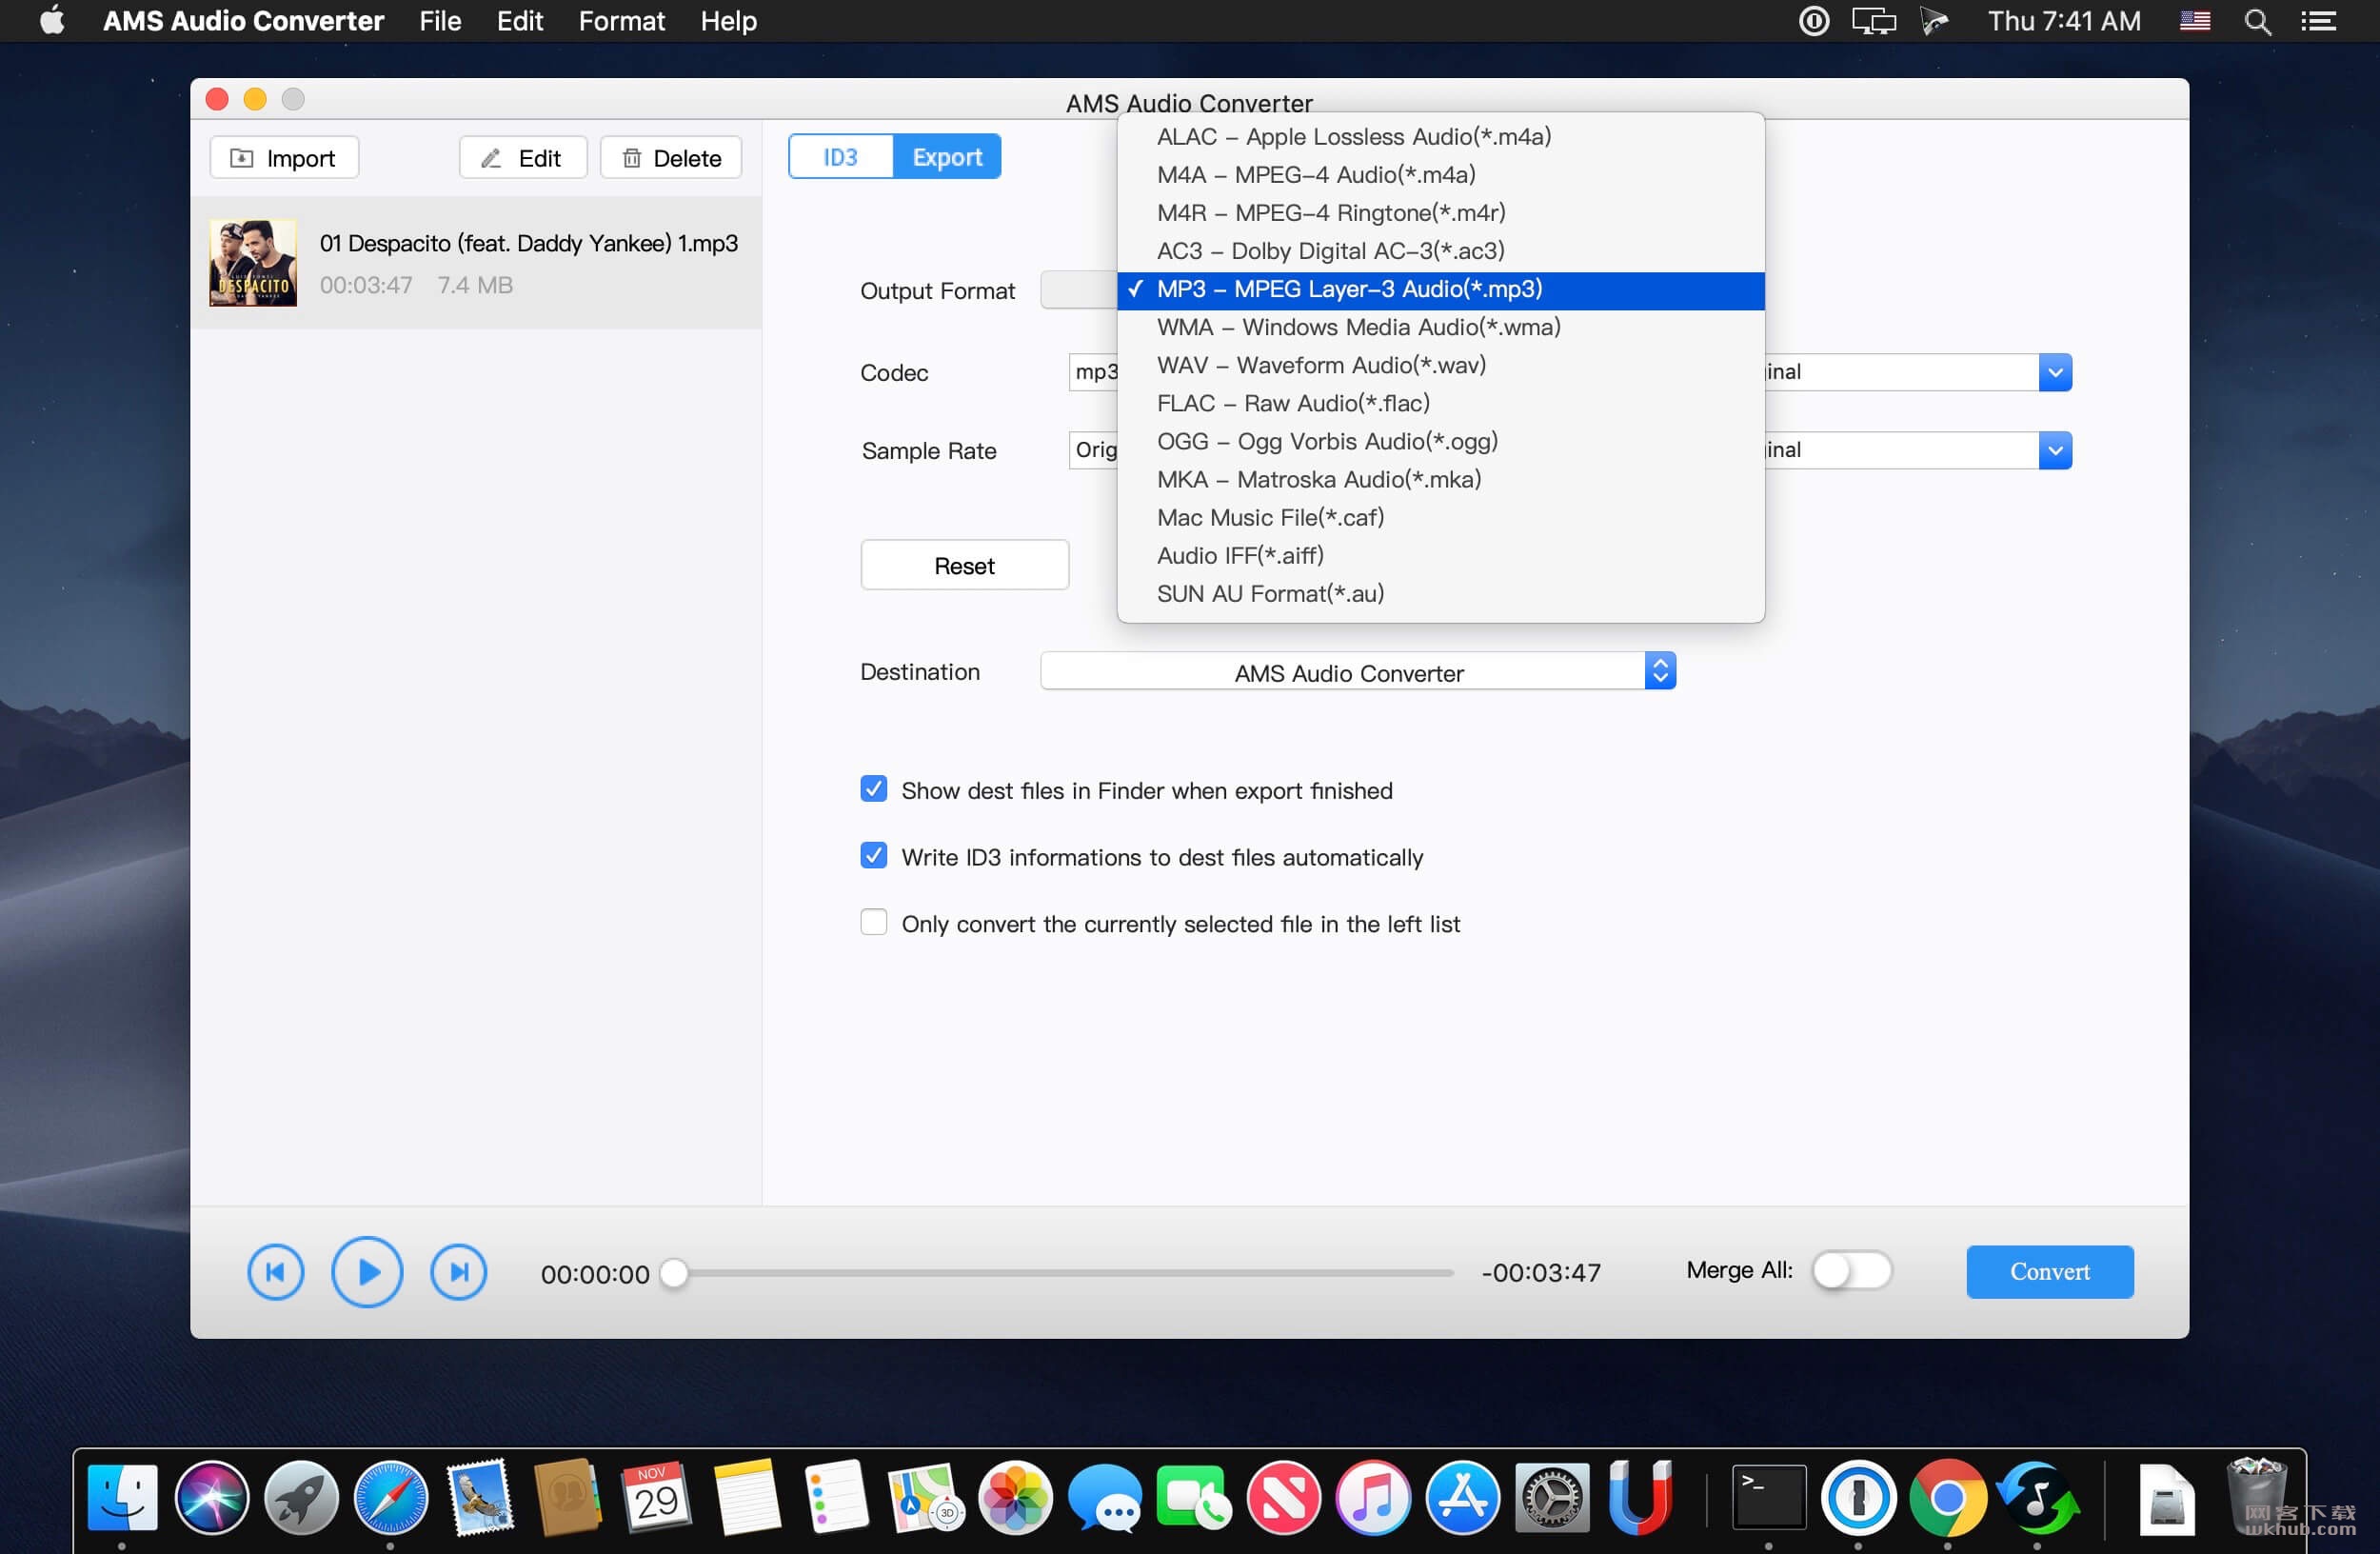Switch to the Export tab
This screenshot has height=1554, width=2380.
pos(947,157)
